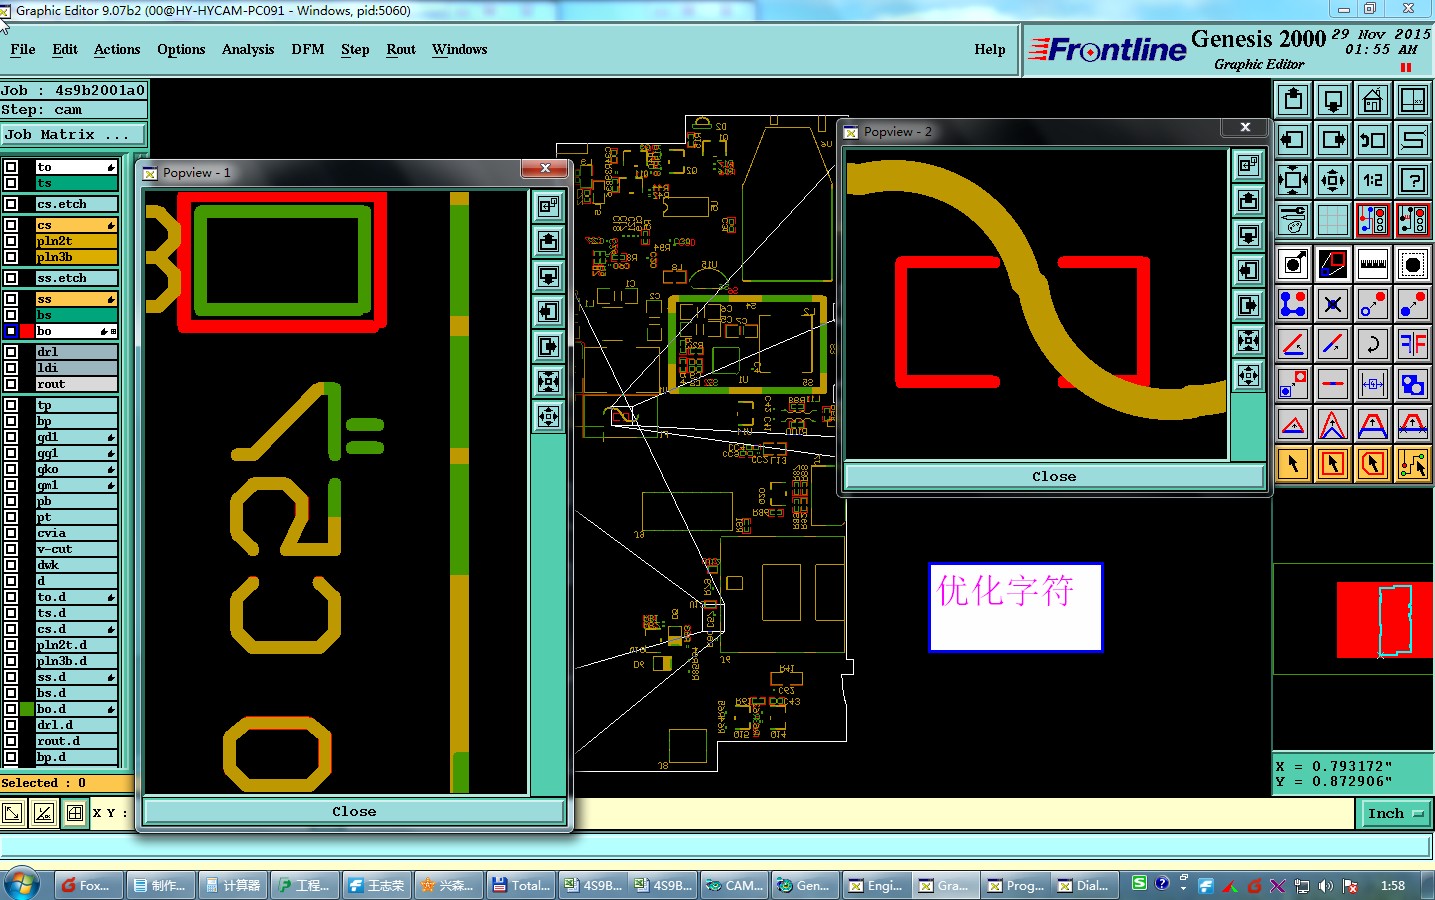Click the board overview thumbnail panel

point(1353,619)
